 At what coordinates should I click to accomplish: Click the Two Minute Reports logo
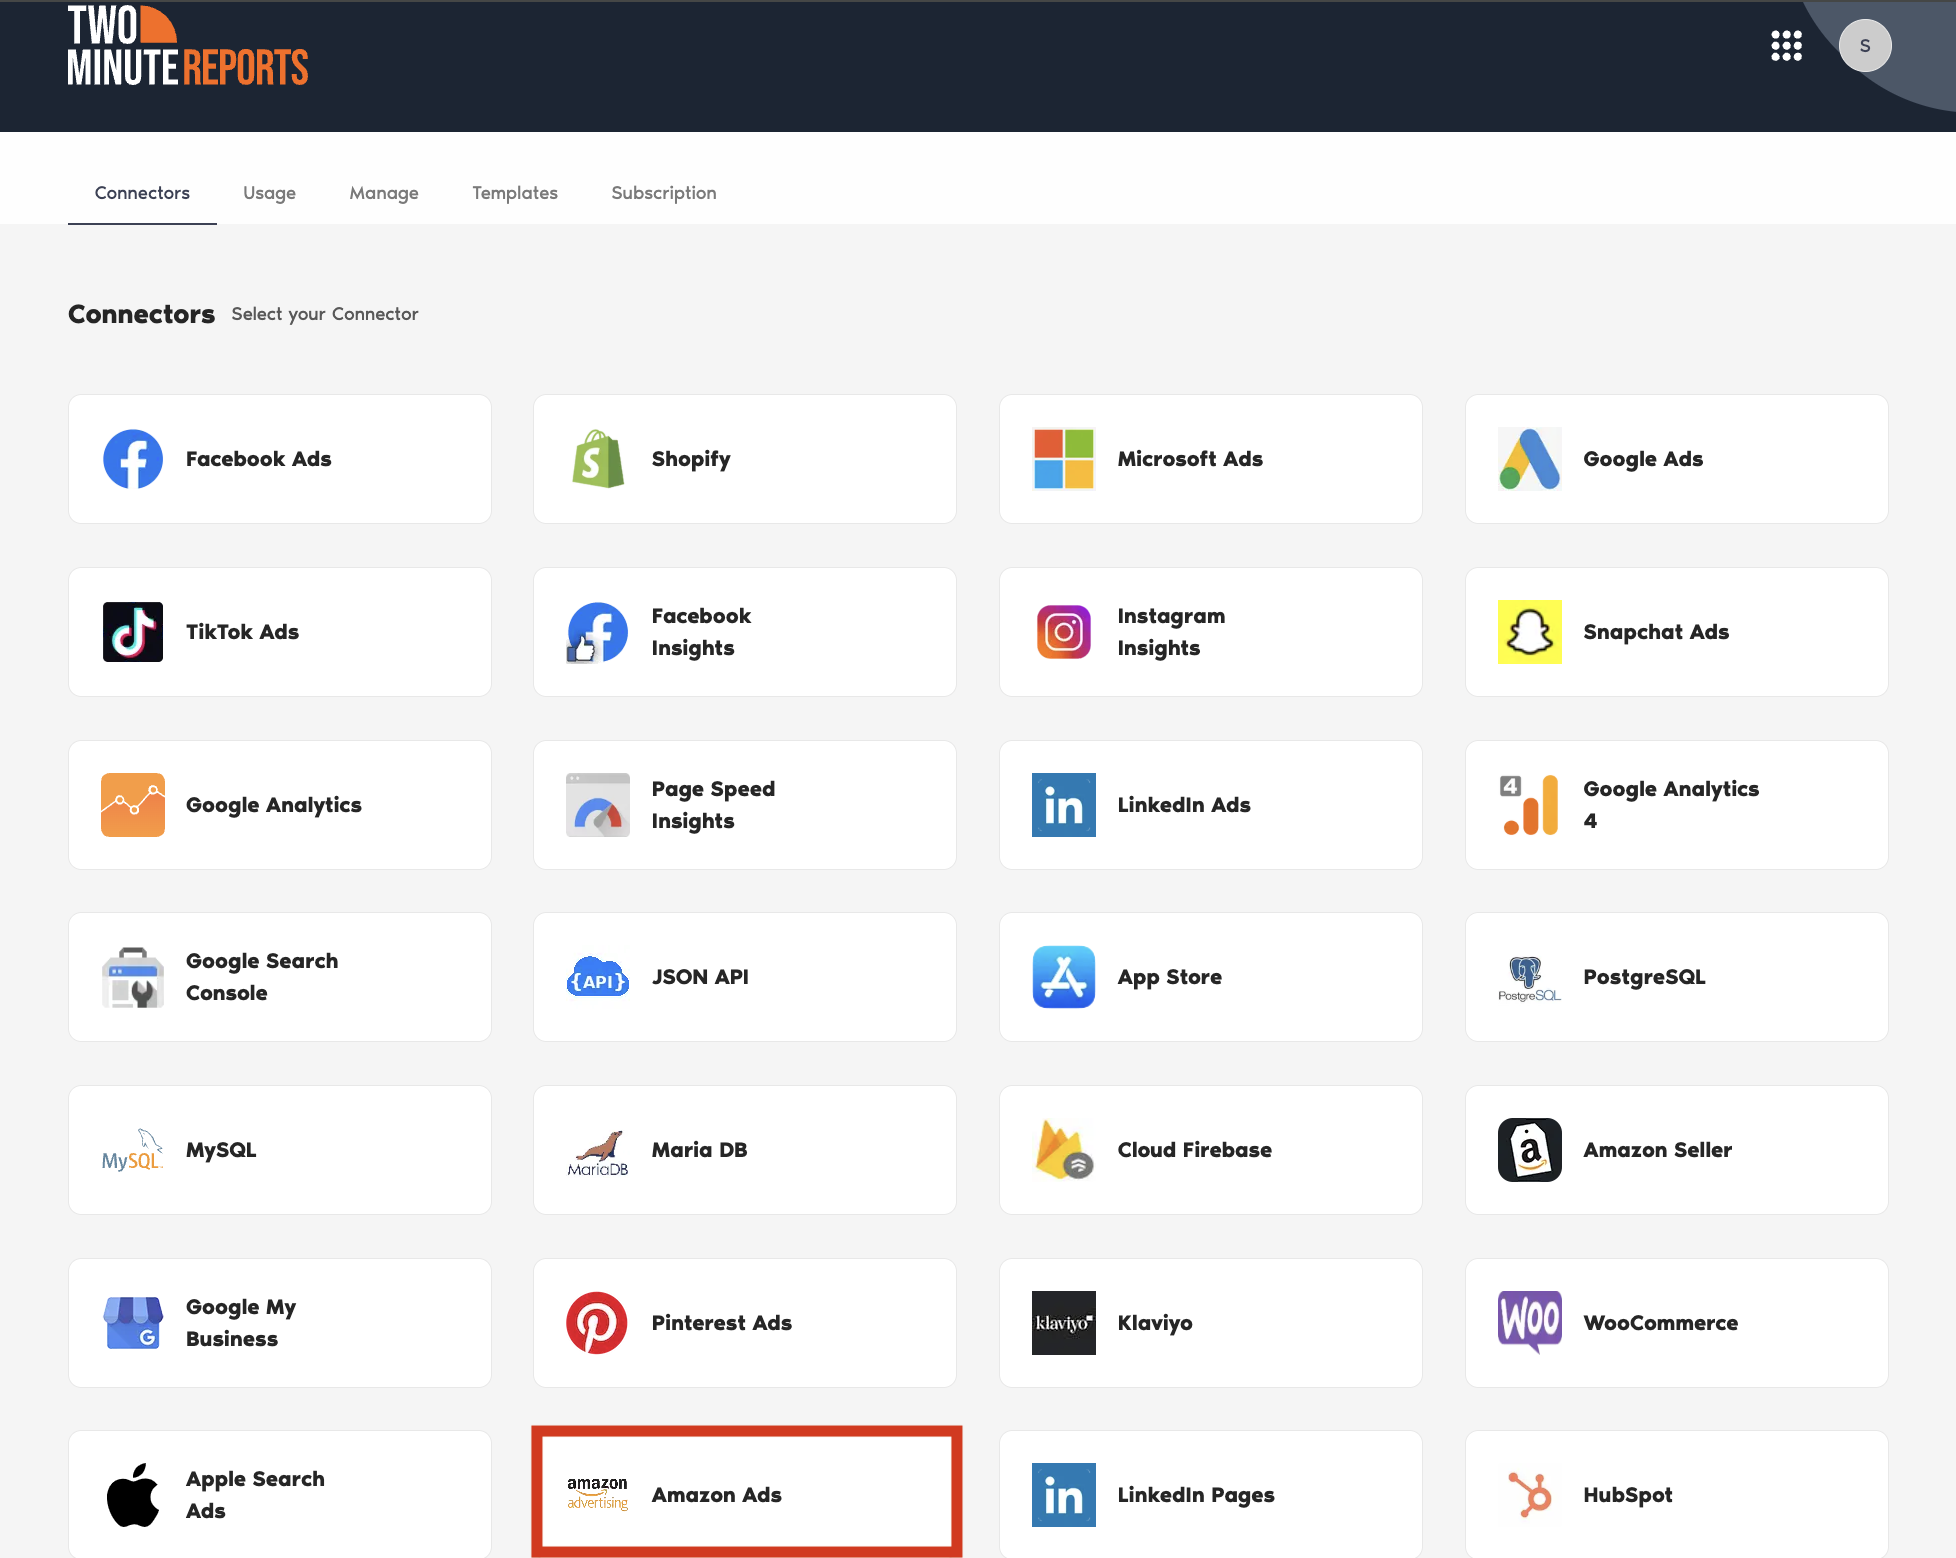pos(188,48)
